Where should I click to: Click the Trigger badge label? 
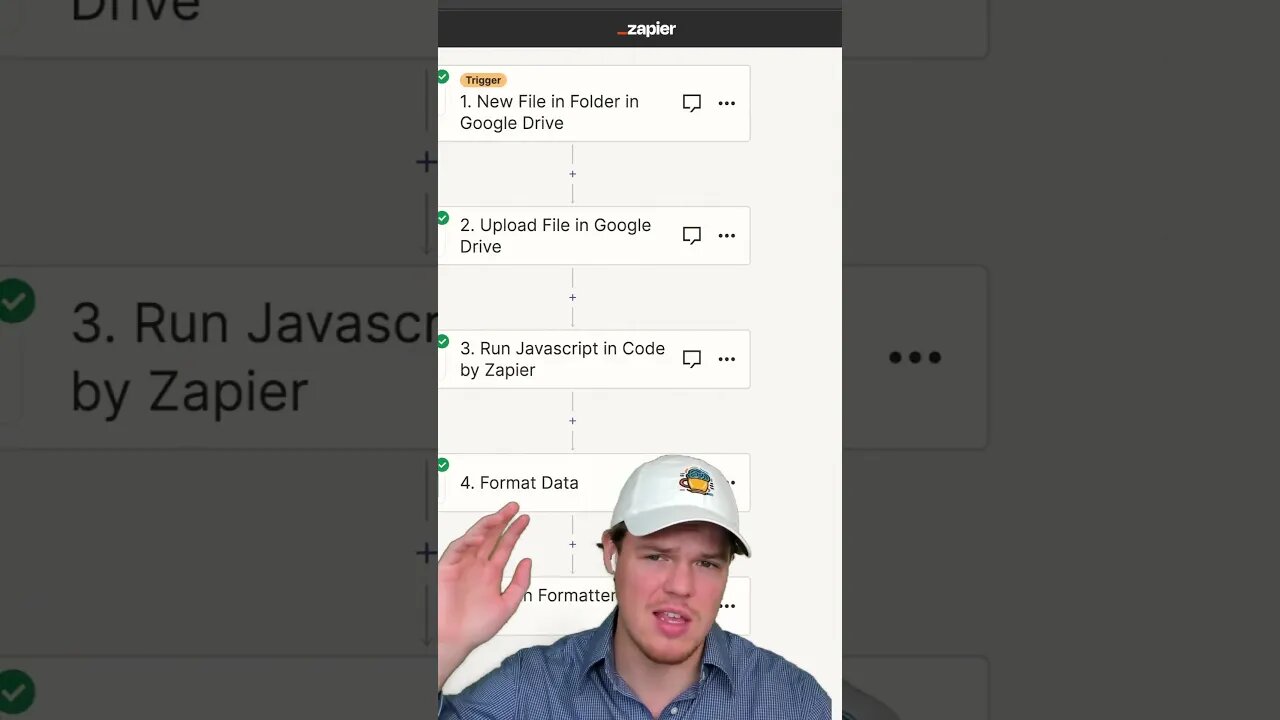click(483, 80)
